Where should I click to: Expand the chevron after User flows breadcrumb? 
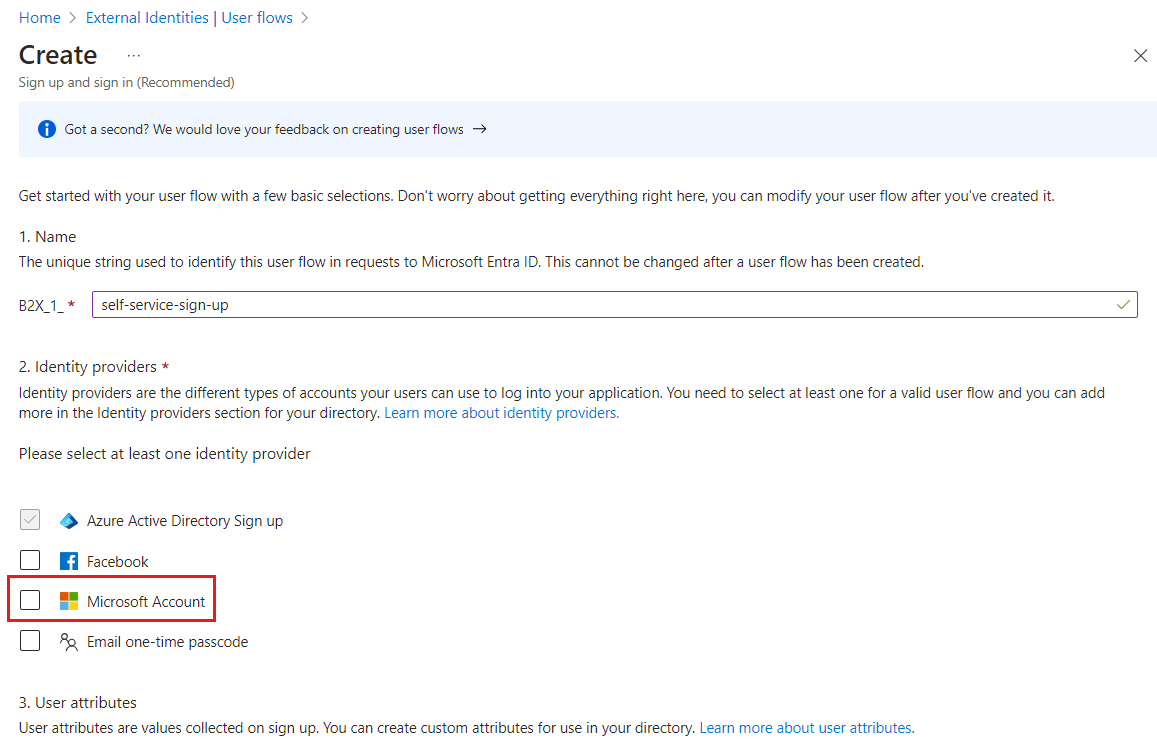[x=305, y=17]
